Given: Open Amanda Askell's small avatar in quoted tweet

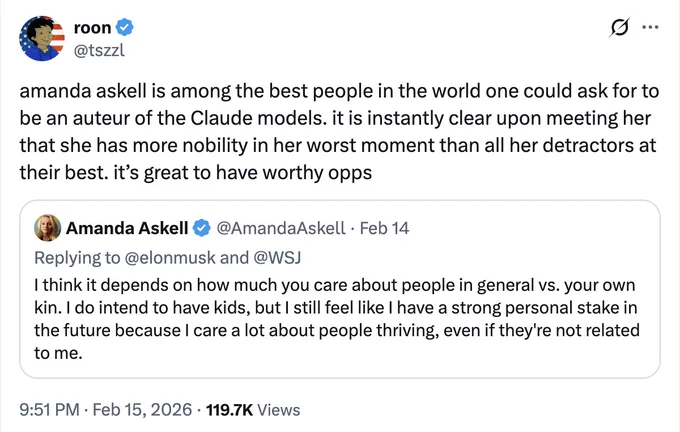Looking at the screenshot, I should (x=47, y=228).
